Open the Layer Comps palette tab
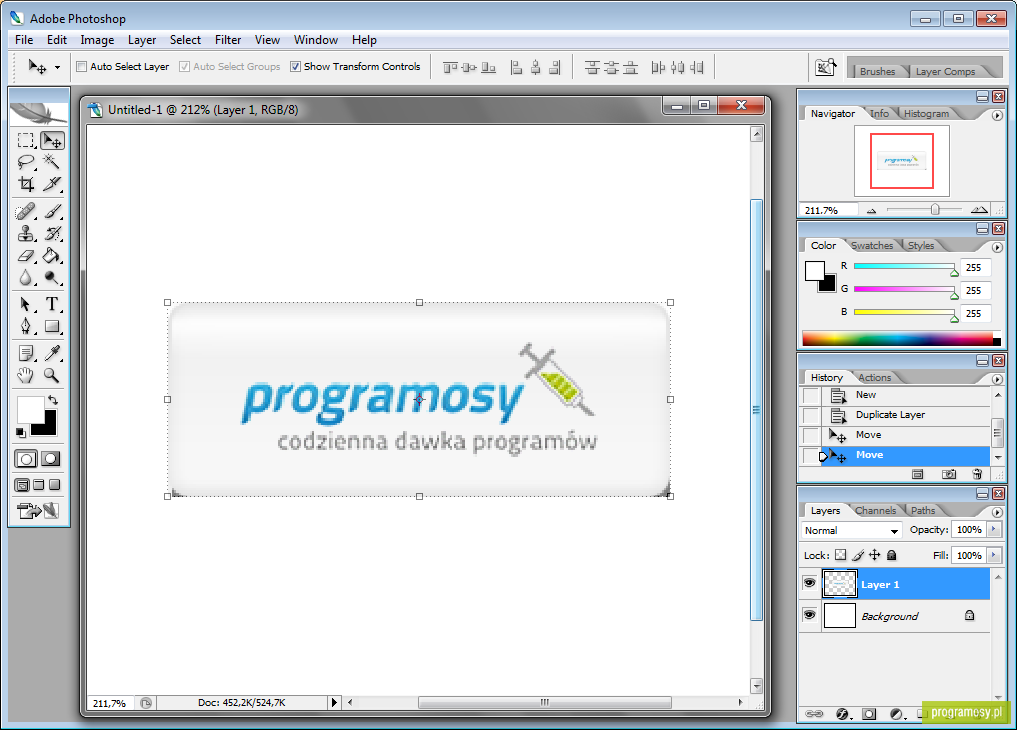Viewport: 1017px width, 730px height. coord(945,71)
